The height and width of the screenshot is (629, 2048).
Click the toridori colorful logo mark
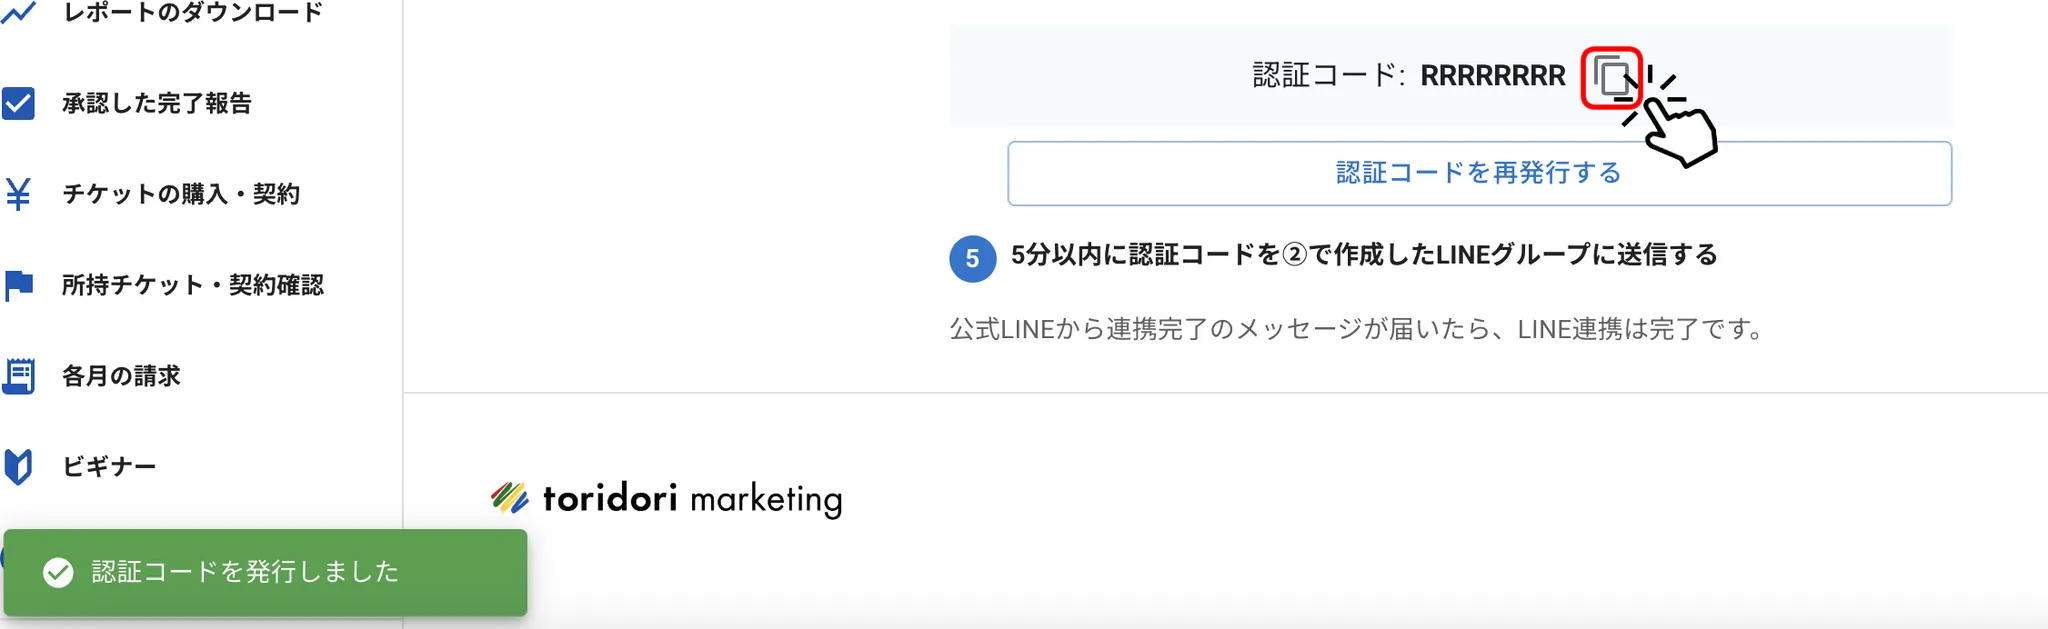coord(509,497)
